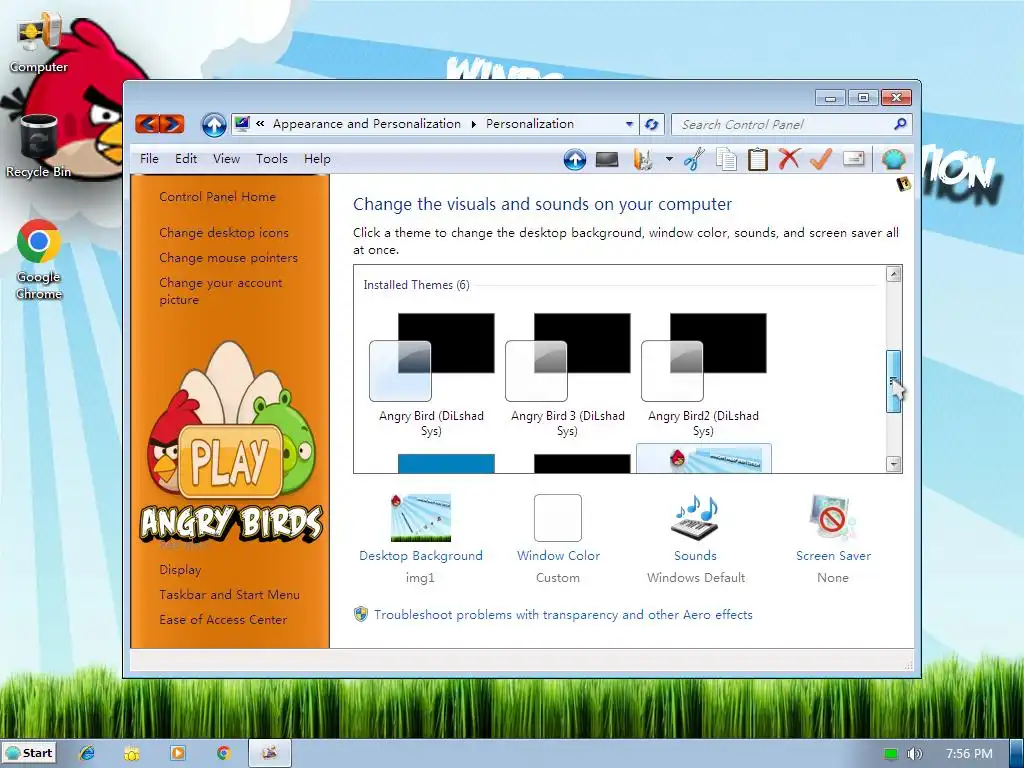This screenshot has width=1024, height=768.
Task: Click the taskbar clock showing 7:56 PM
Action: coord(969,754)
